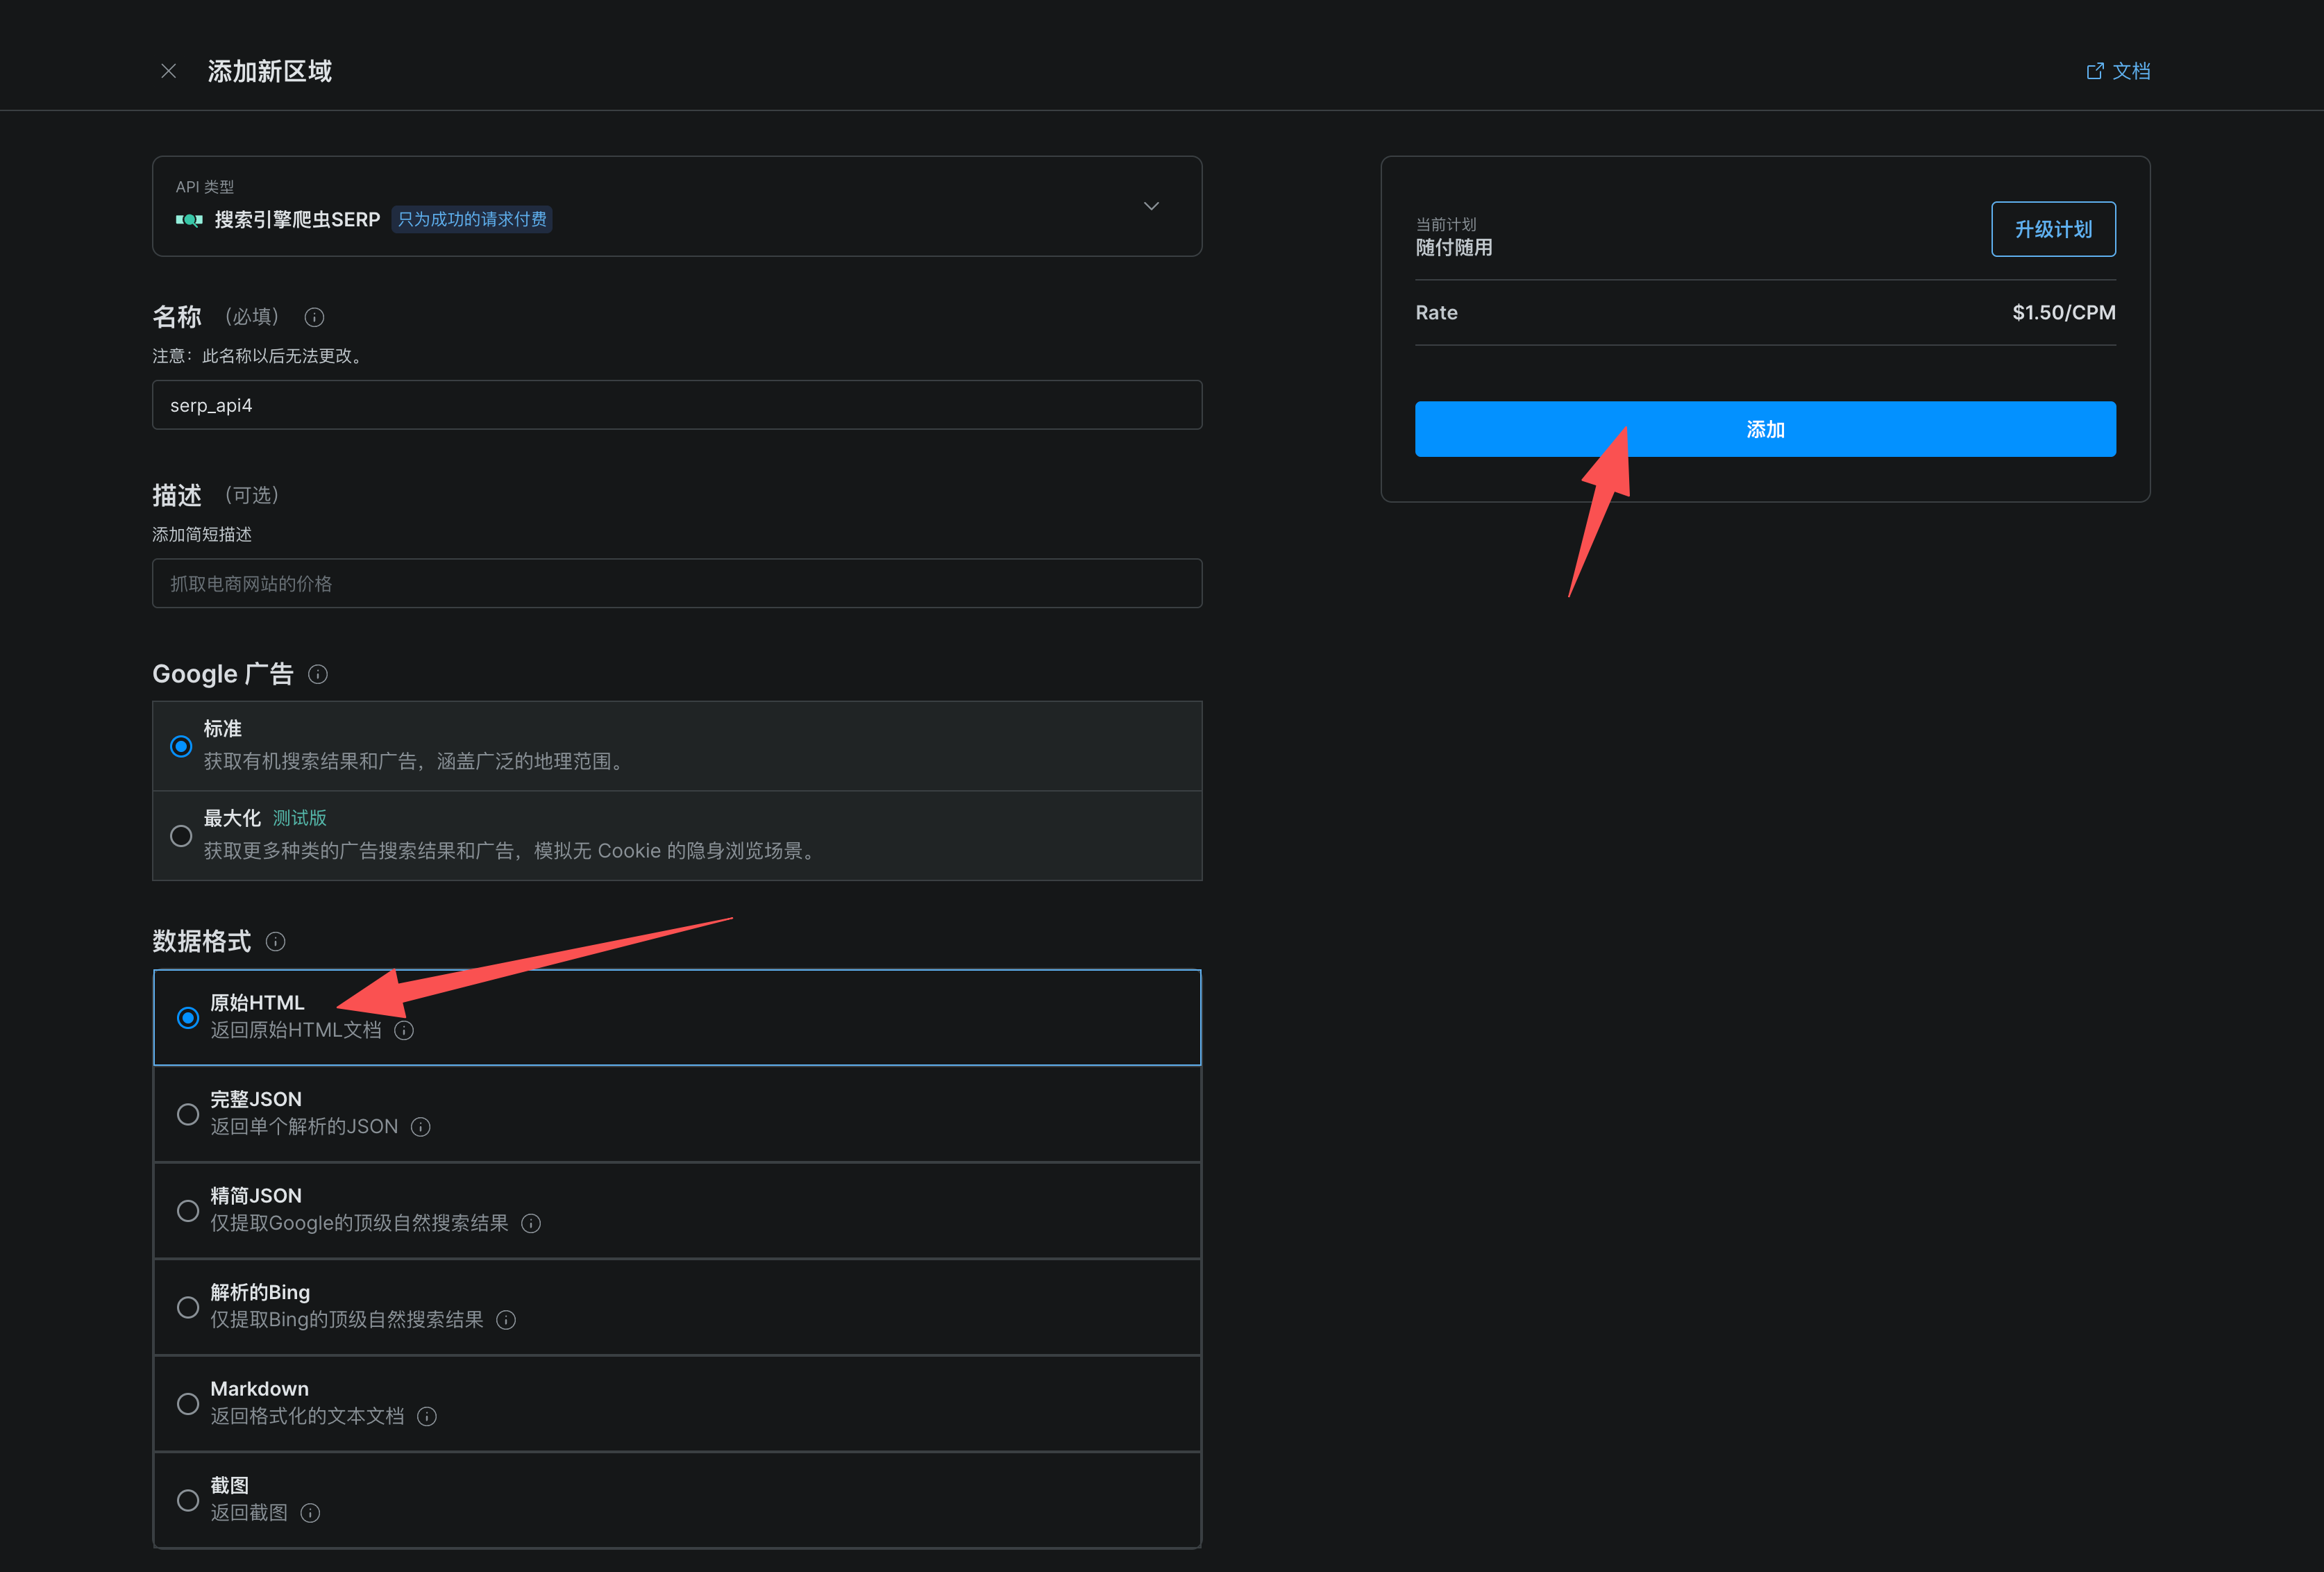Choose 完整JSON data format
Image resolution: width=2324 pixels, height=1572 pixels.
click(188, 1114)
